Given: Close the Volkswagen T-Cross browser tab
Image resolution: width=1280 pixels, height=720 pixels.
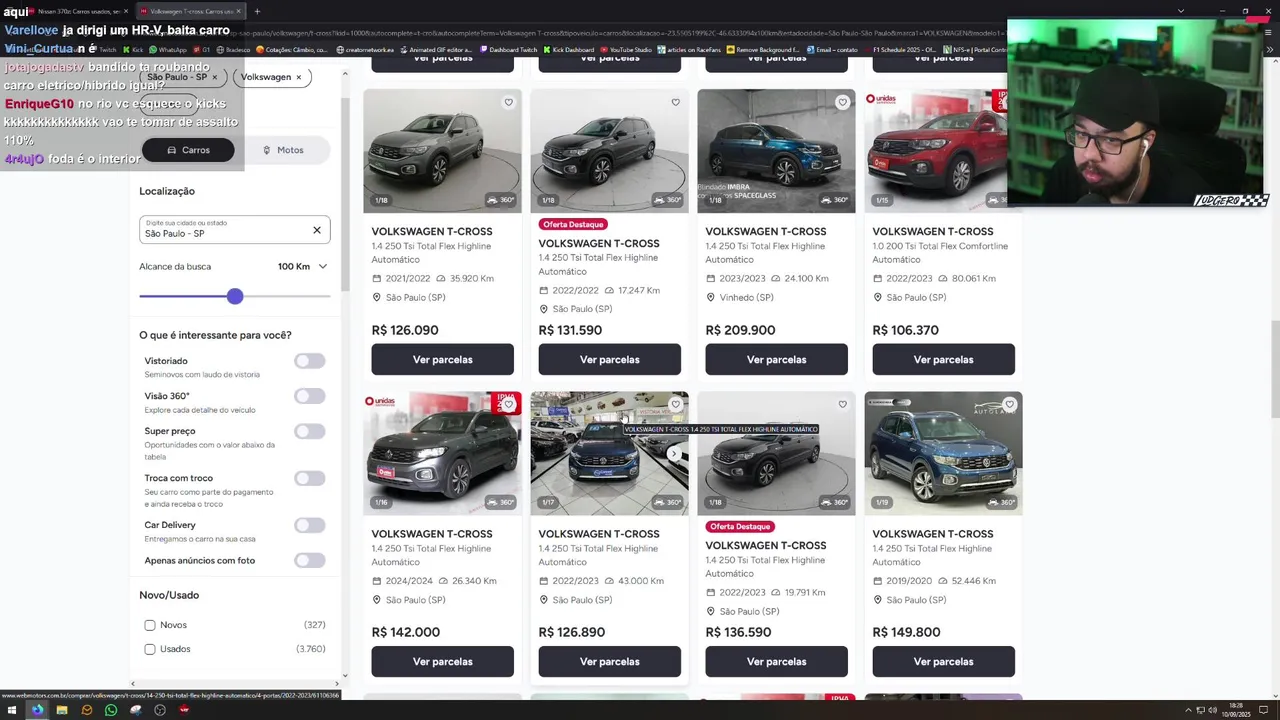Looking at the screenshot, I should [x=238, y=11].
